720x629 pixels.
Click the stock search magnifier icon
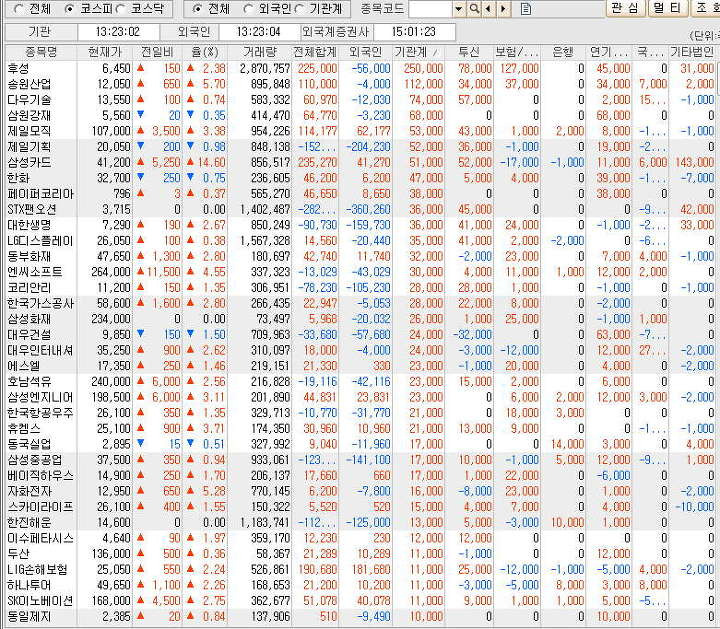[x=474, y=9]
